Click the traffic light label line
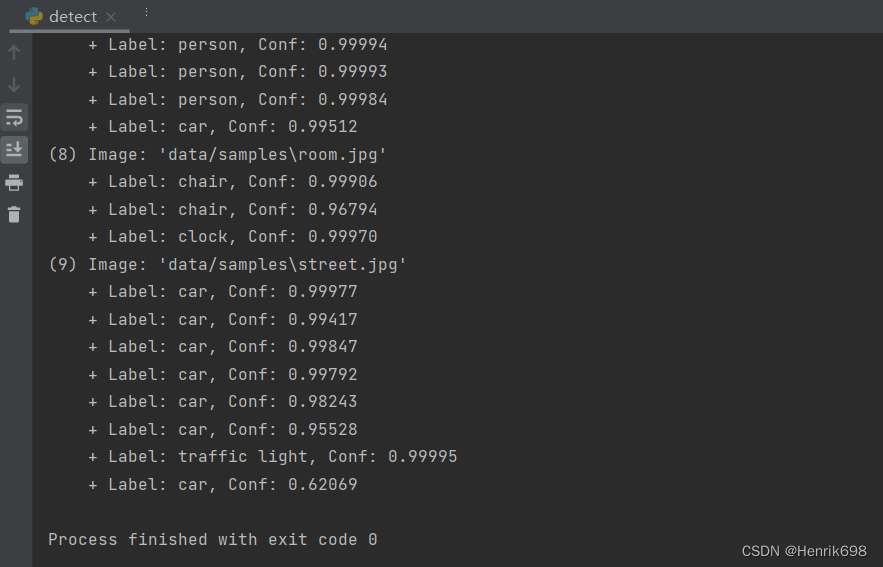The height and width of the screenshot is (567, 883). [273, 457]
